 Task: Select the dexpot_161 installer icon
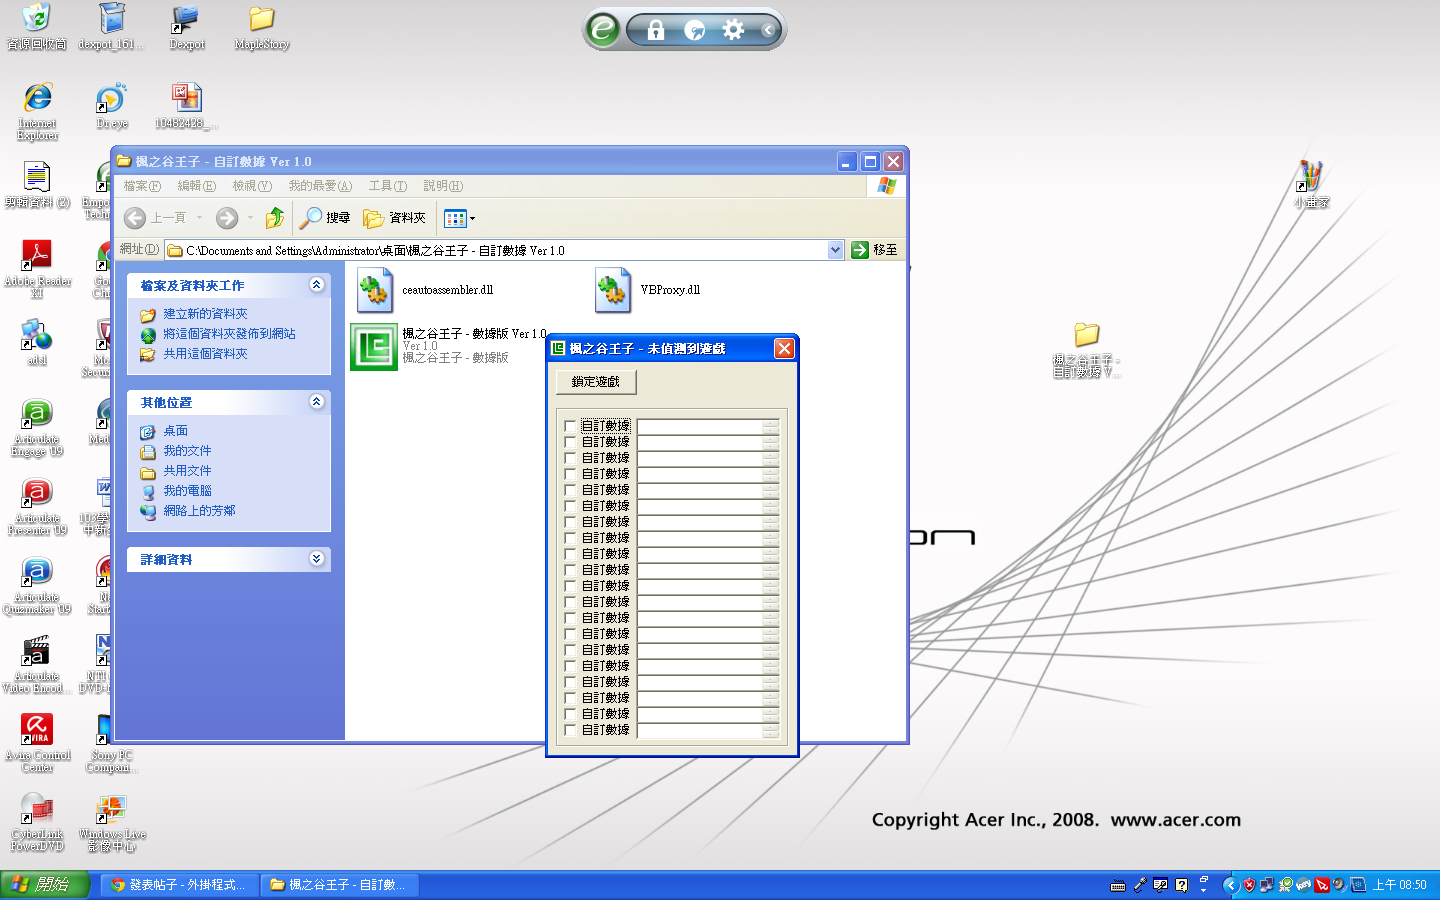111,27
